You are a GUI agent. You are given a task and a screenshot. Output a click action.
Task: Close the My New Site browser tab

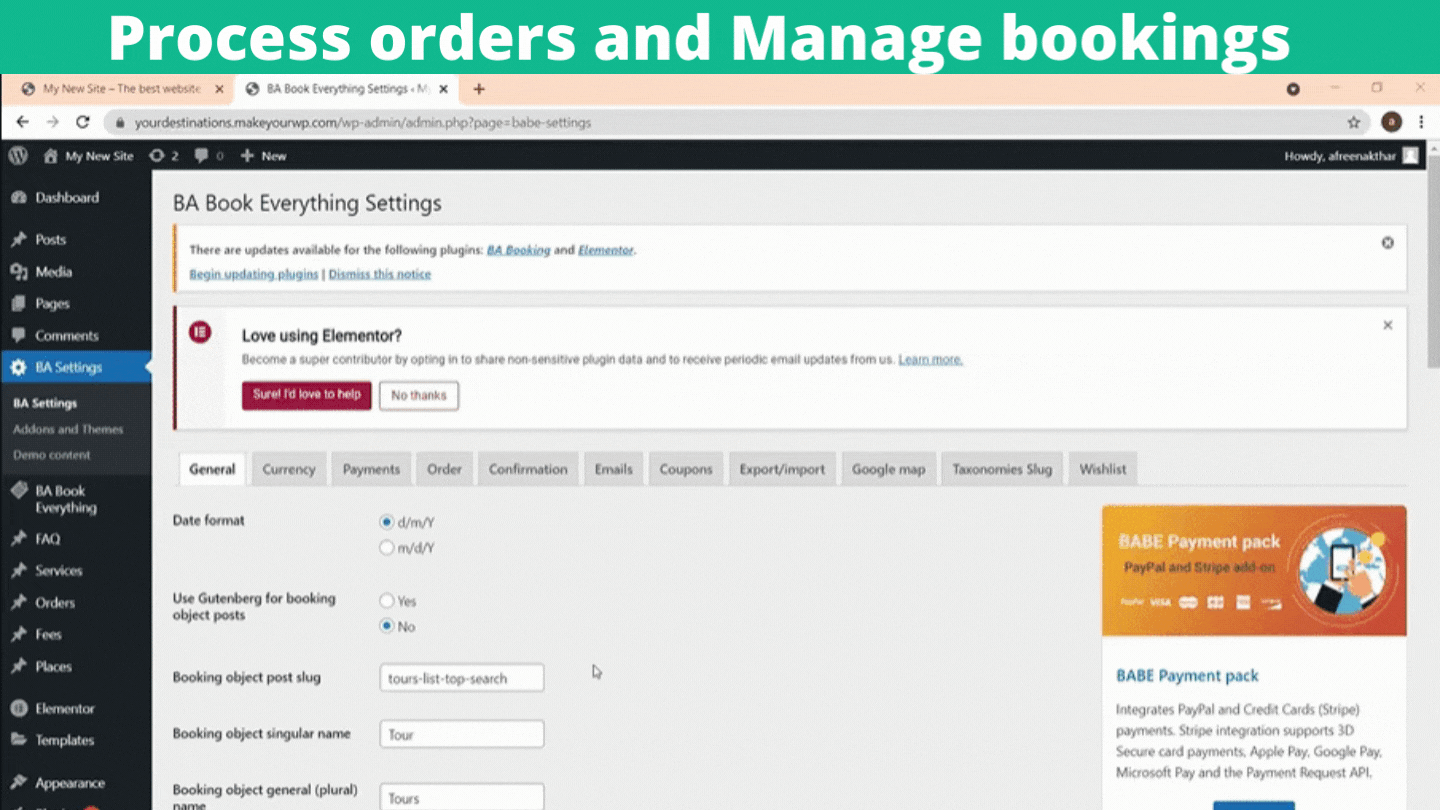click(220, 89)
